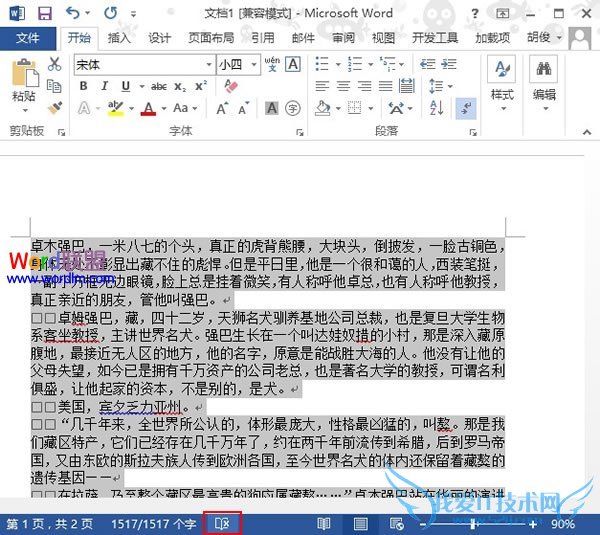Switch to the 页面布局 tab

pos(211,38)
